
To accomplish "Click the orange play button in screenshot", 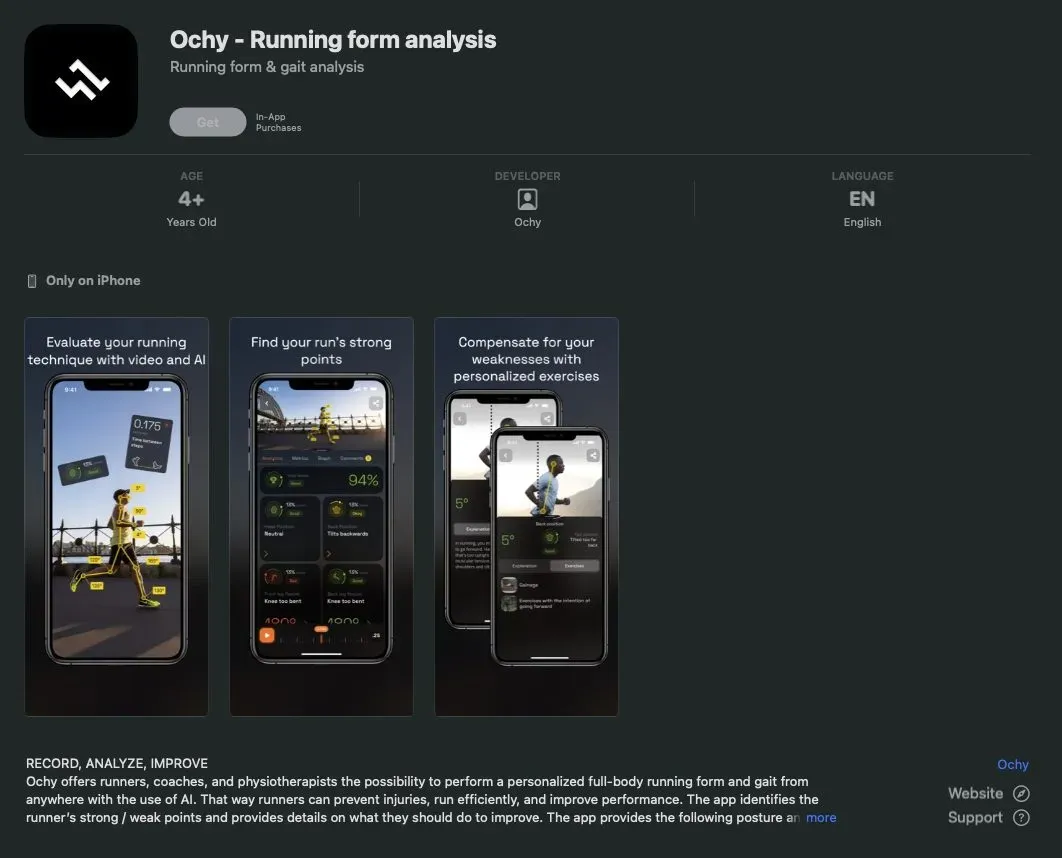I will [x=266, y=635].
